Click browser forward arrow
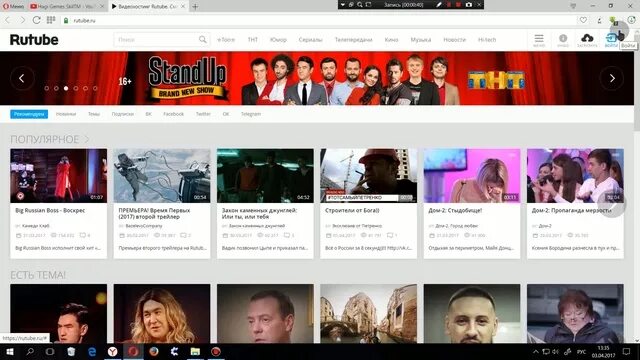Screen dimensions: 640x360 pos(22,20)
